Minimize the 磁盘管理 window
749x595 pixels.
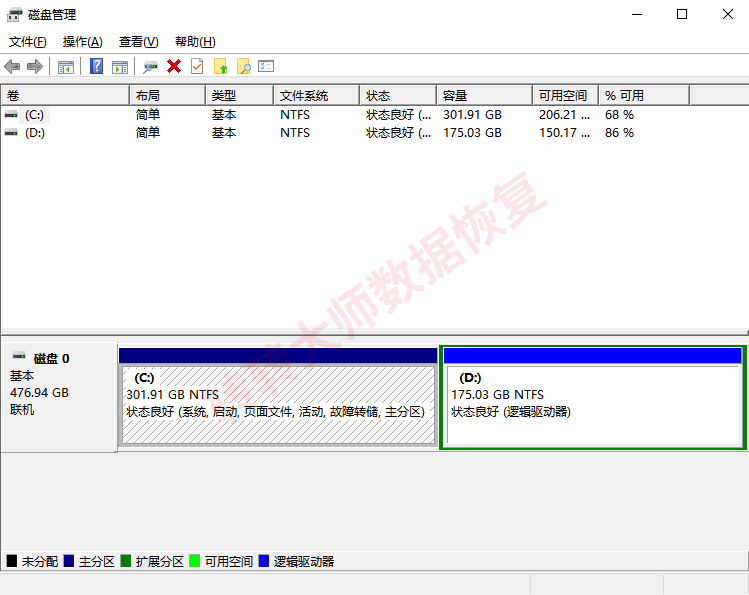(x=637, y=14)
